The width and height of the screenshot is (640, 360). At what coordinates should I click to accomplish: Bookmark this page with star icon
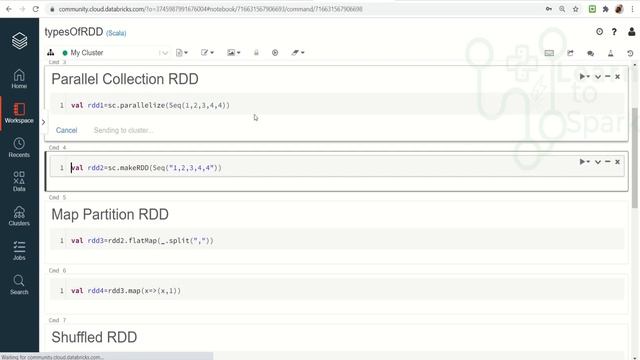576,9
